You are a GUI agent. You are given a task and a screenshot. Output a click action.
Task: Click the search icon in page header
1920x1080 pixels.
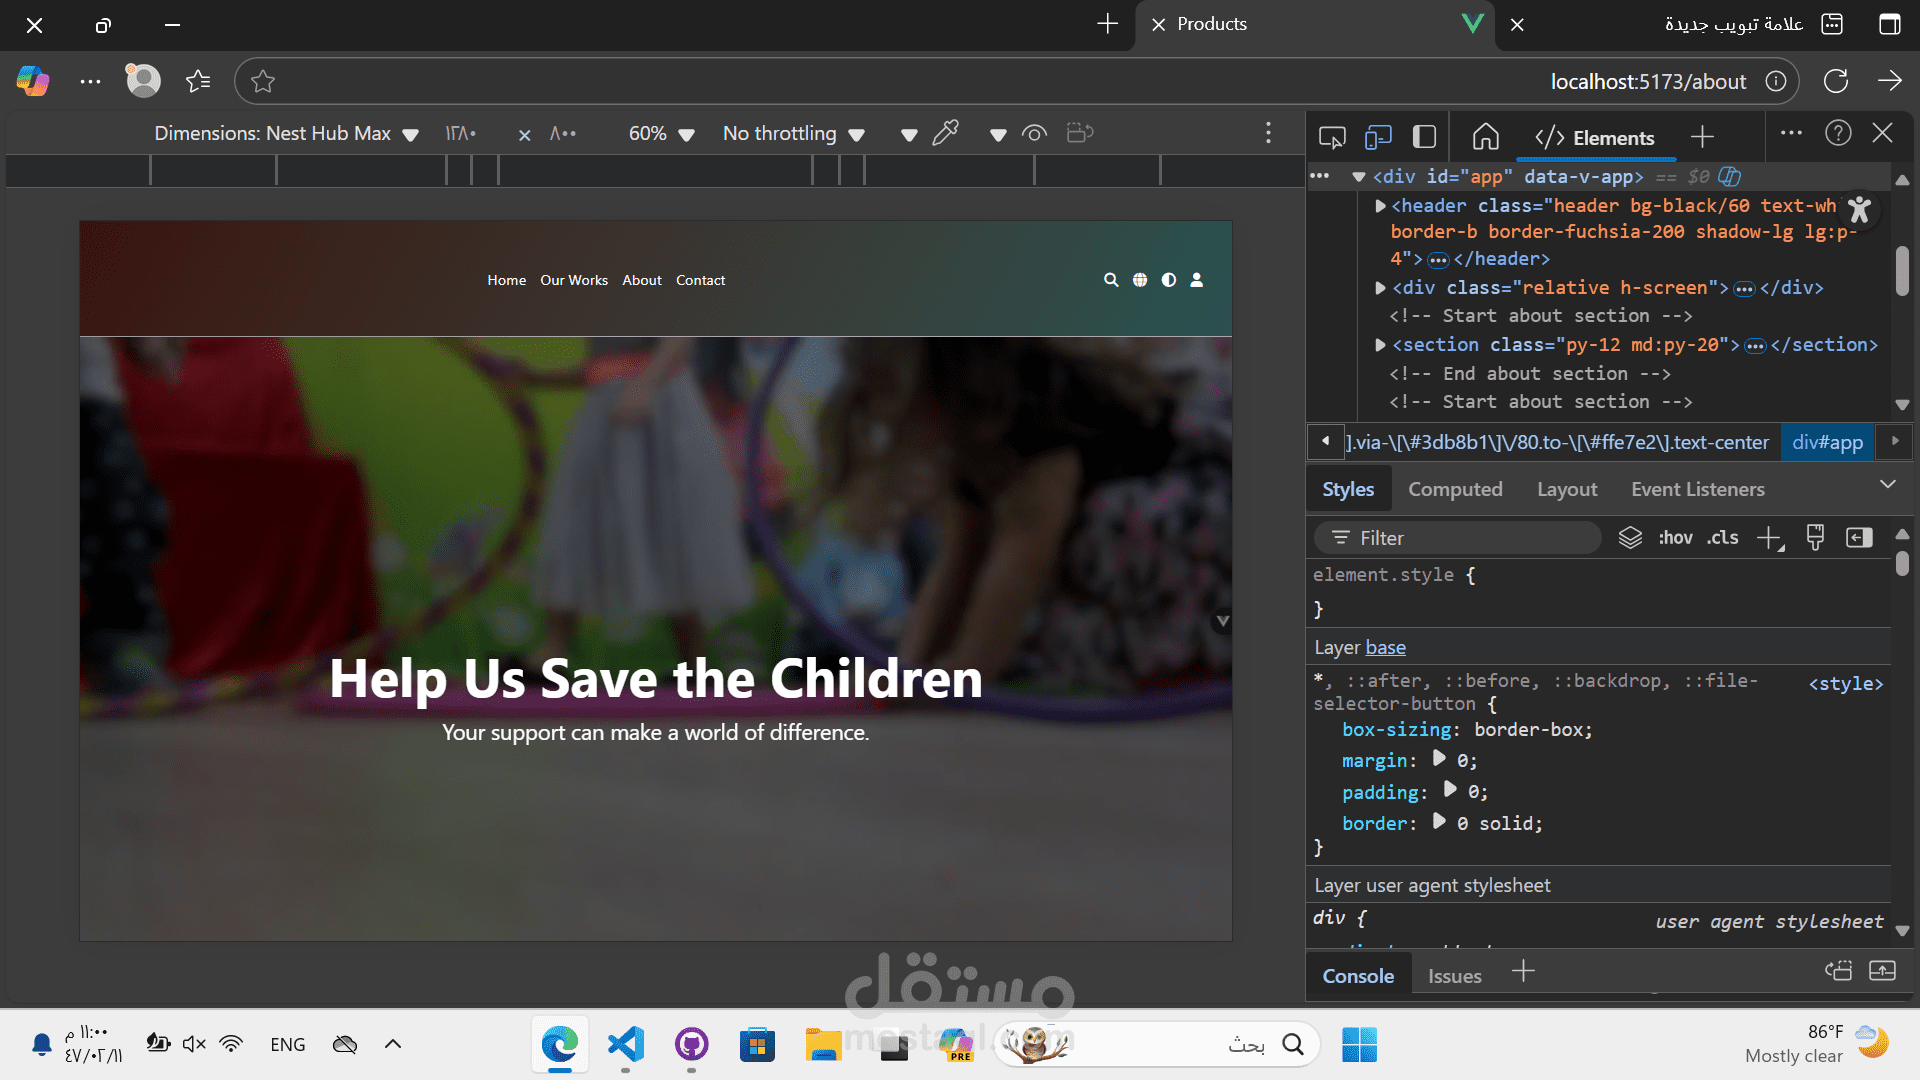(1110, 280)
